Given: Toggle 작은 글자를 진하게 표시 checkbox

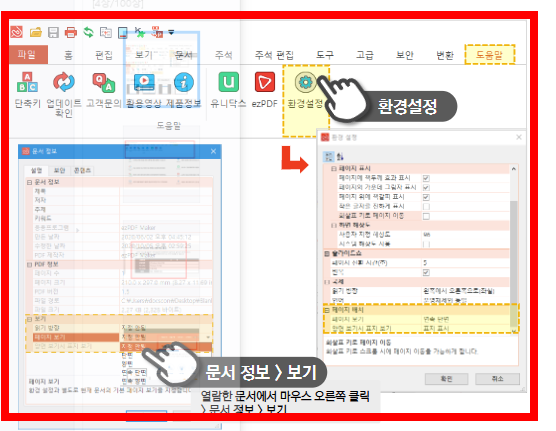Looking at the screenshot, I should [x=426, y=206].
